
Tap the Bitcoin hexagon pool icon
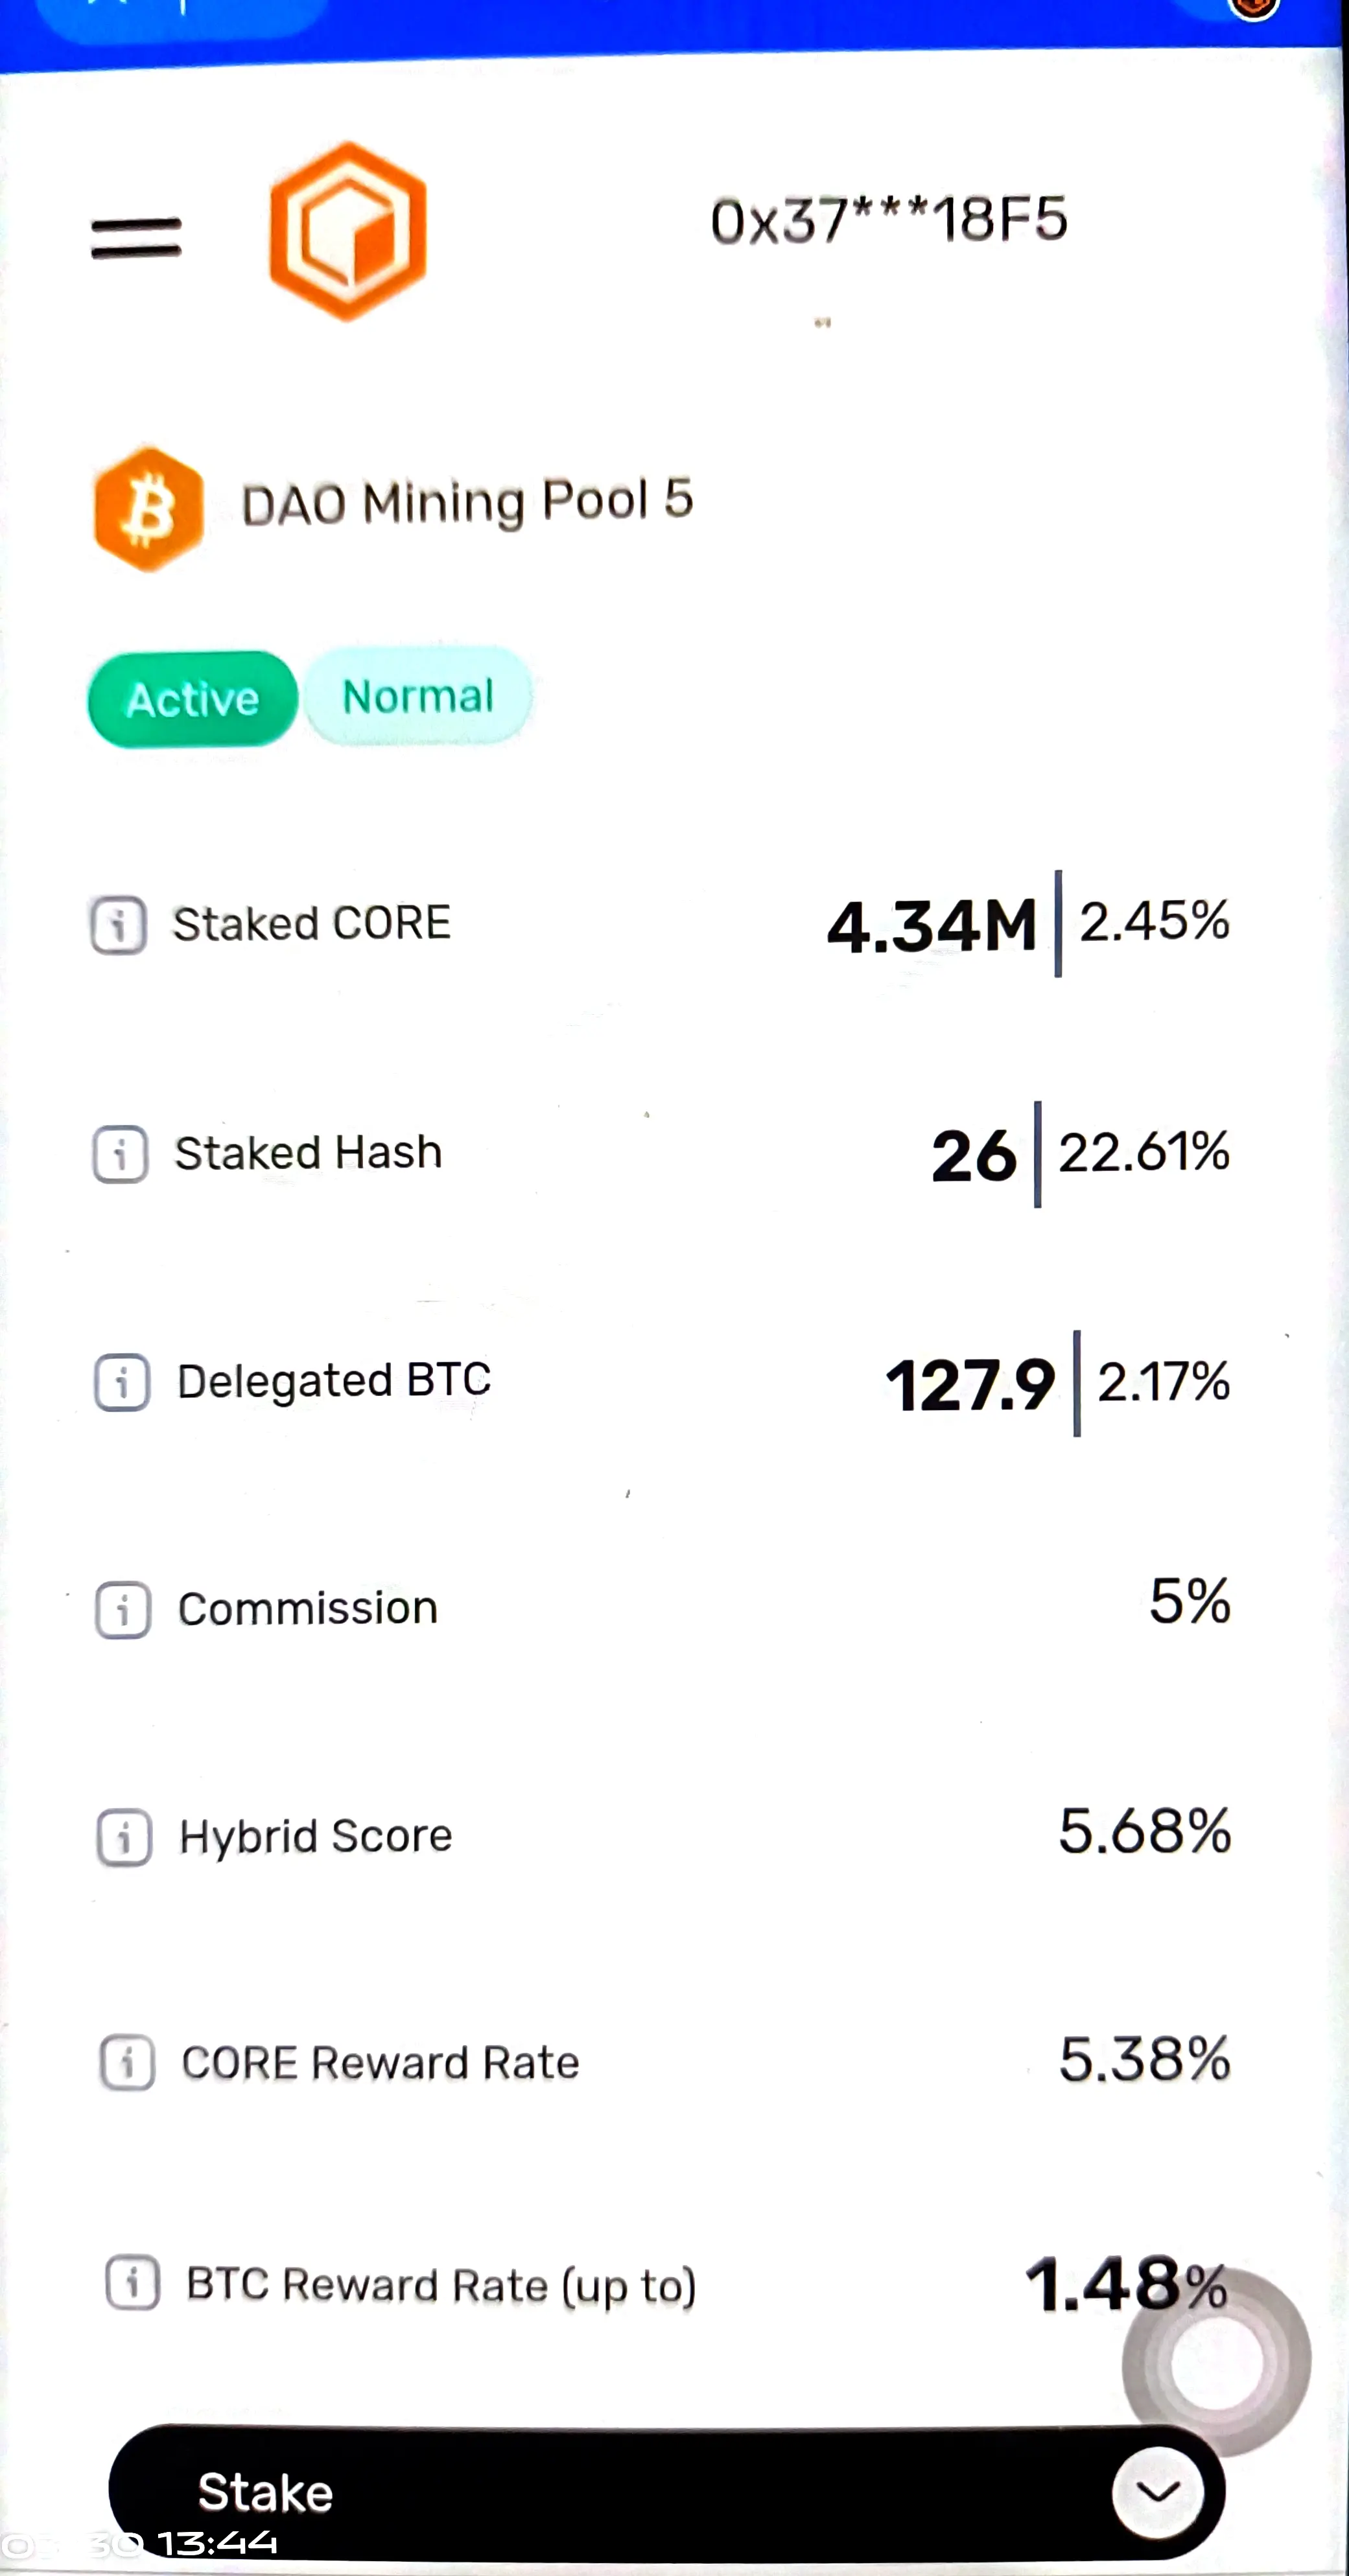tap(149, 509)
